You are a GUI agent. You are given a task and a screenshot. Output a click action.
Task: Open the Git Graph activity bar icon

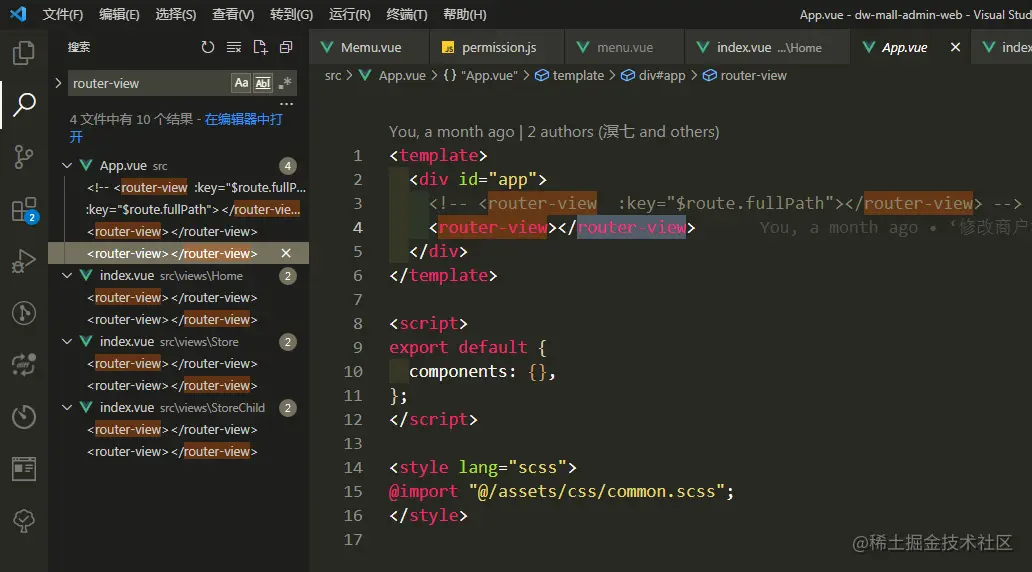pyautogui.click(x=24, y=313)
